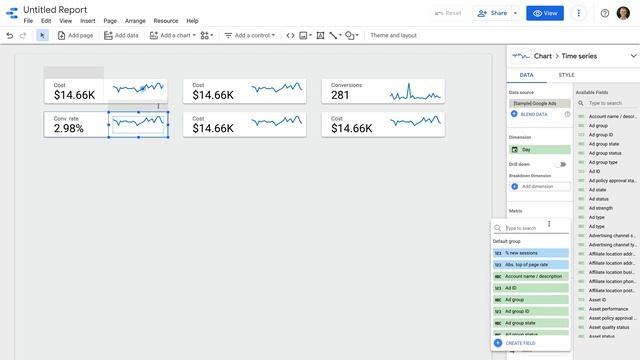Open the Arrange menu
The height and width of the screenshot is (360, 640).
point(135,21)
